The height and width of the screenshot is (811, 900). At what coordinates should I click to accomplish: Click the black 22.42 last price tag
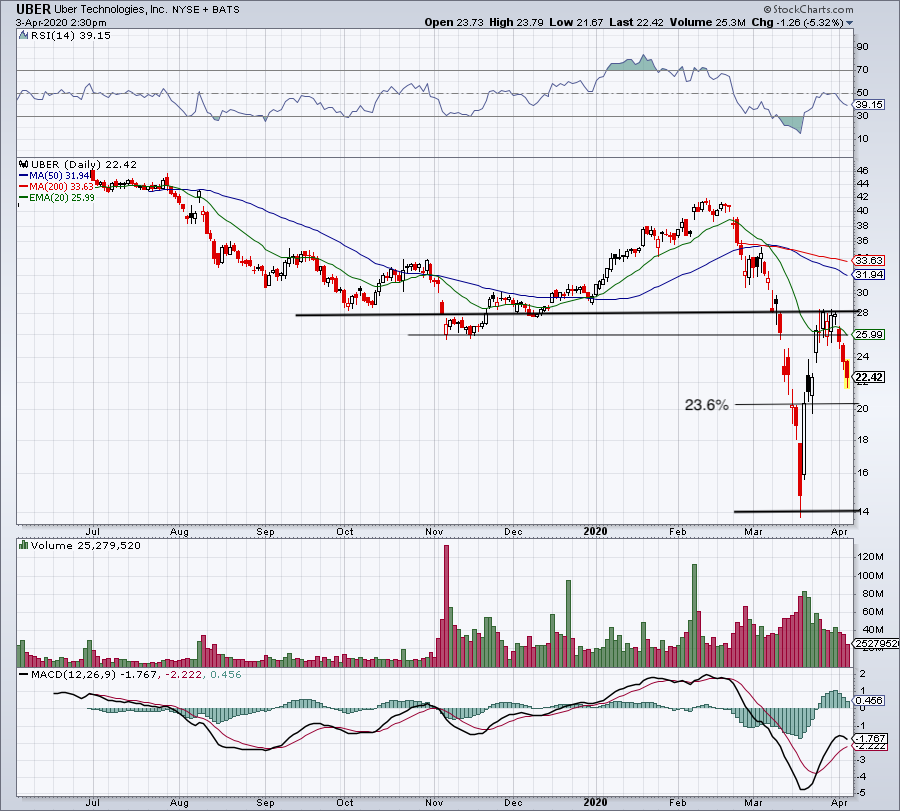click(868, 377)
